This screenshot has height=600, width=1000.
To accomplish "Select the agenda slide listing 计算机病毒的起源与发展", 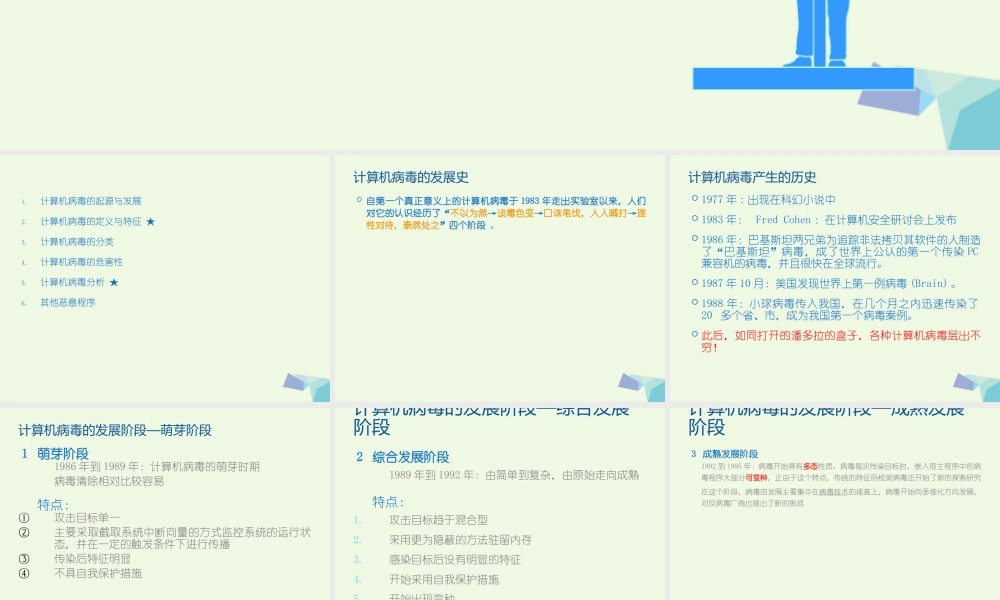I will [165, 278].
